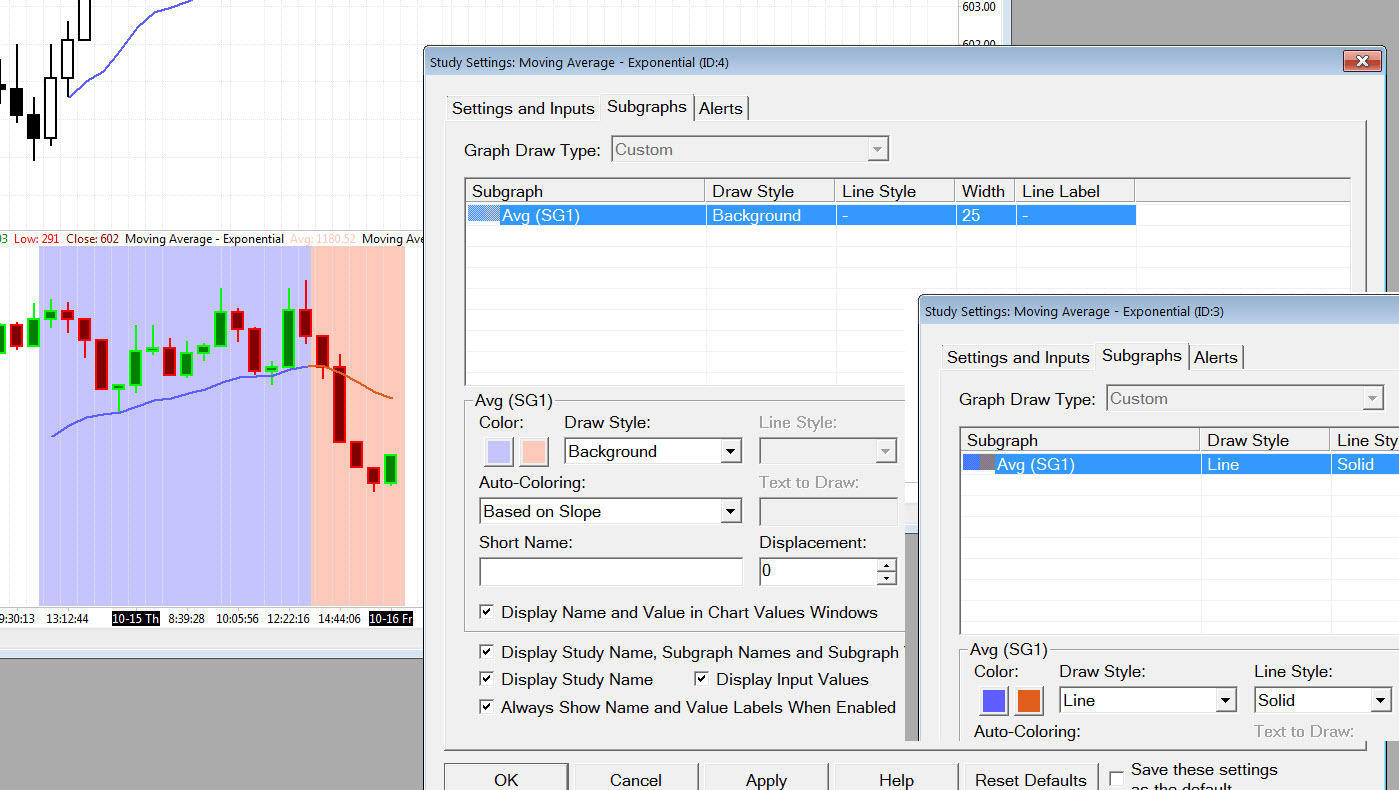Image resolution: width=1399 pixels, height=790 pixels.
Task: Click the 603.00 price label on chart scale
Action: pos(978,7)
